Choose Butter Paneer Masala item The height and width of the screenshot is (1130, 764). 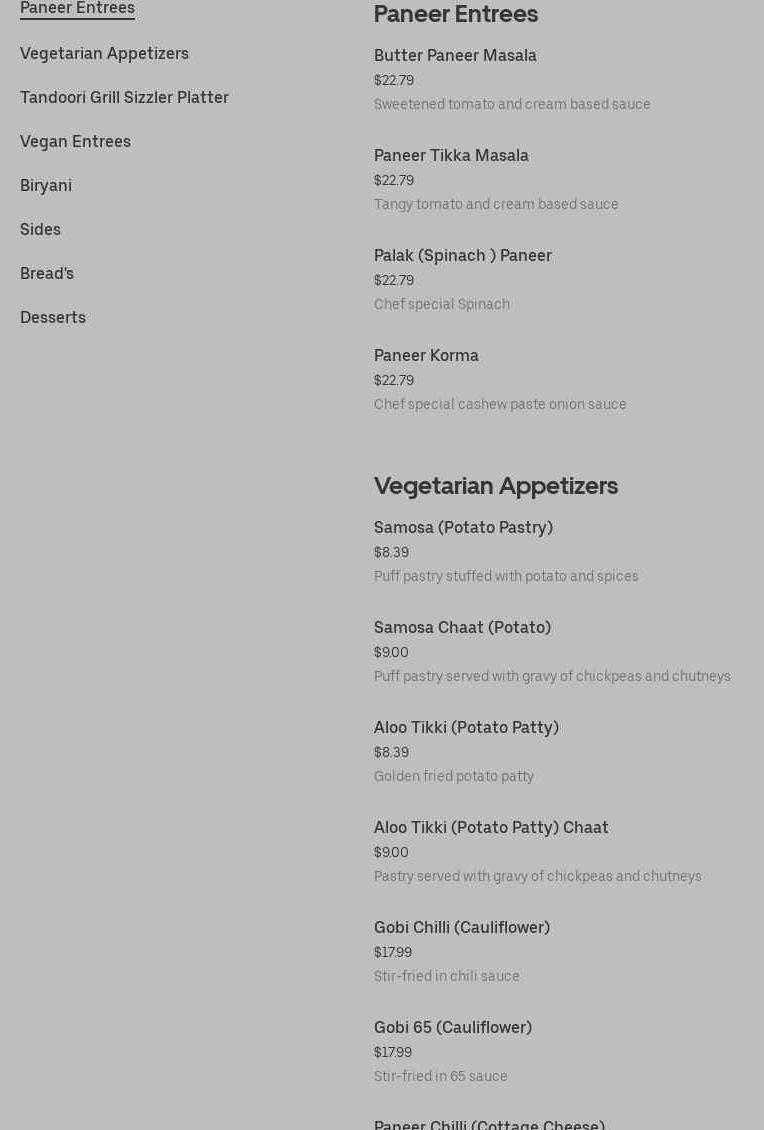(x=455, y=56)
